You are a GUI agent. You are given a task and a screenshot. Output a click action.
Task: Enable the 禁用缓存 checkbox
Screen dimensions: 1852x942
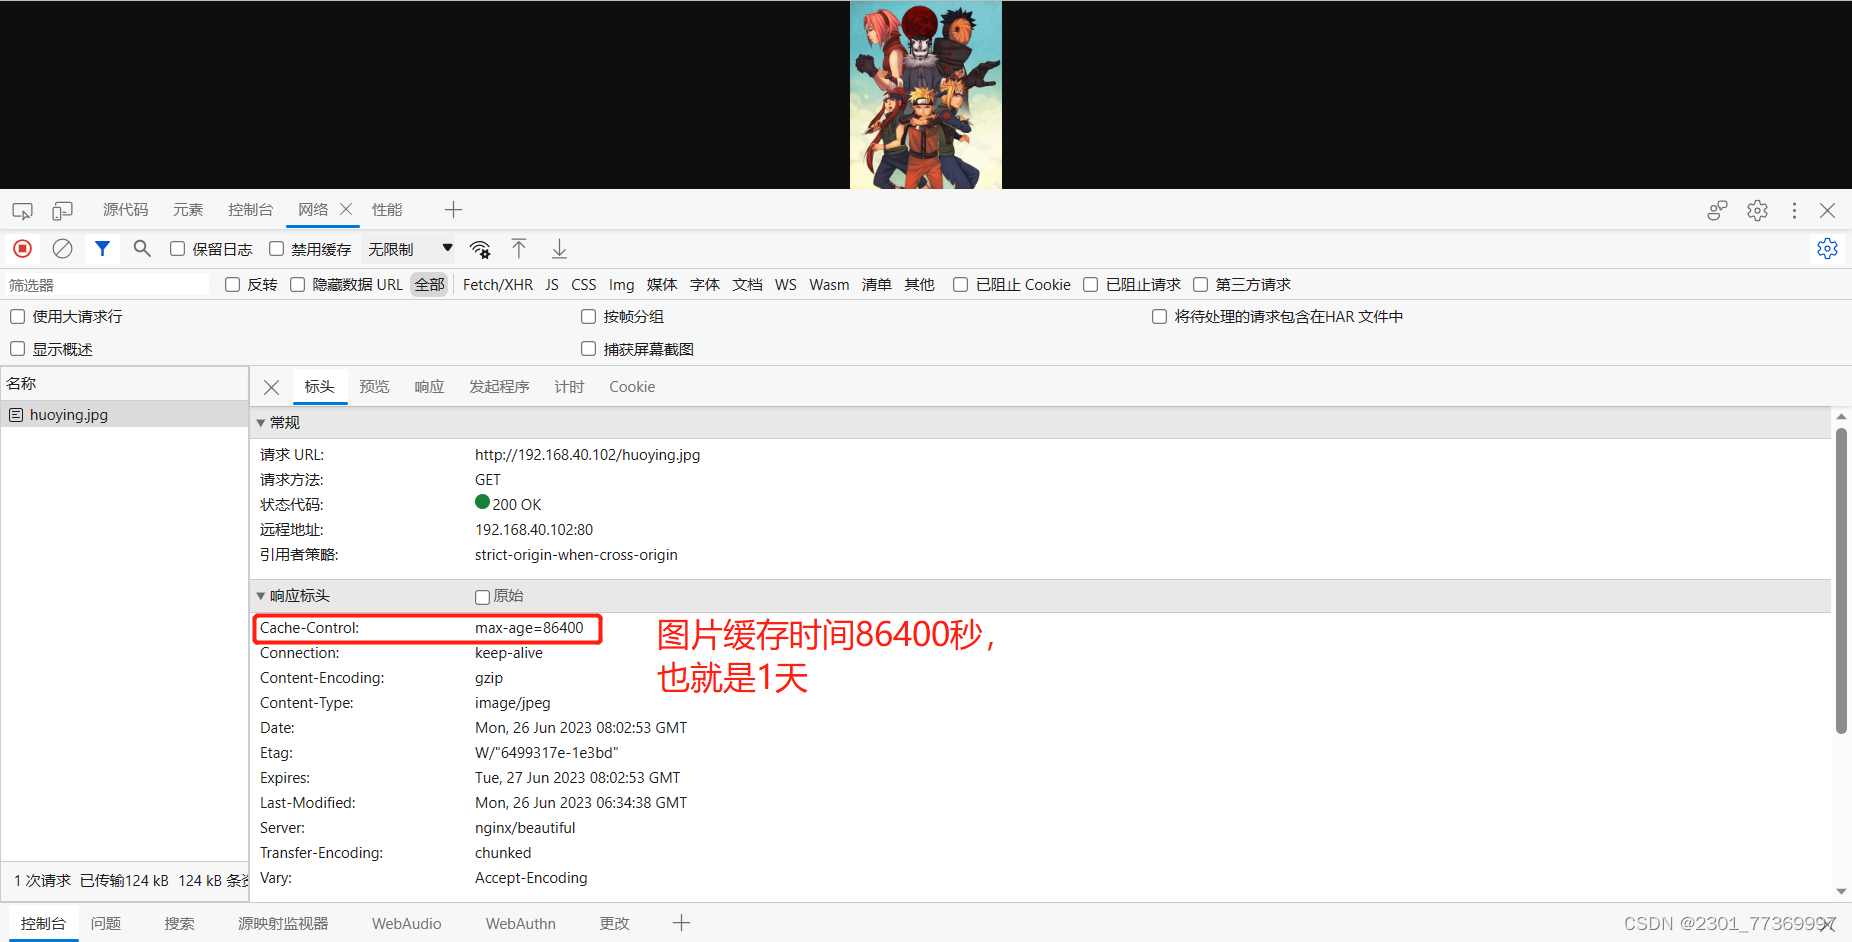(x=276, y=248)
